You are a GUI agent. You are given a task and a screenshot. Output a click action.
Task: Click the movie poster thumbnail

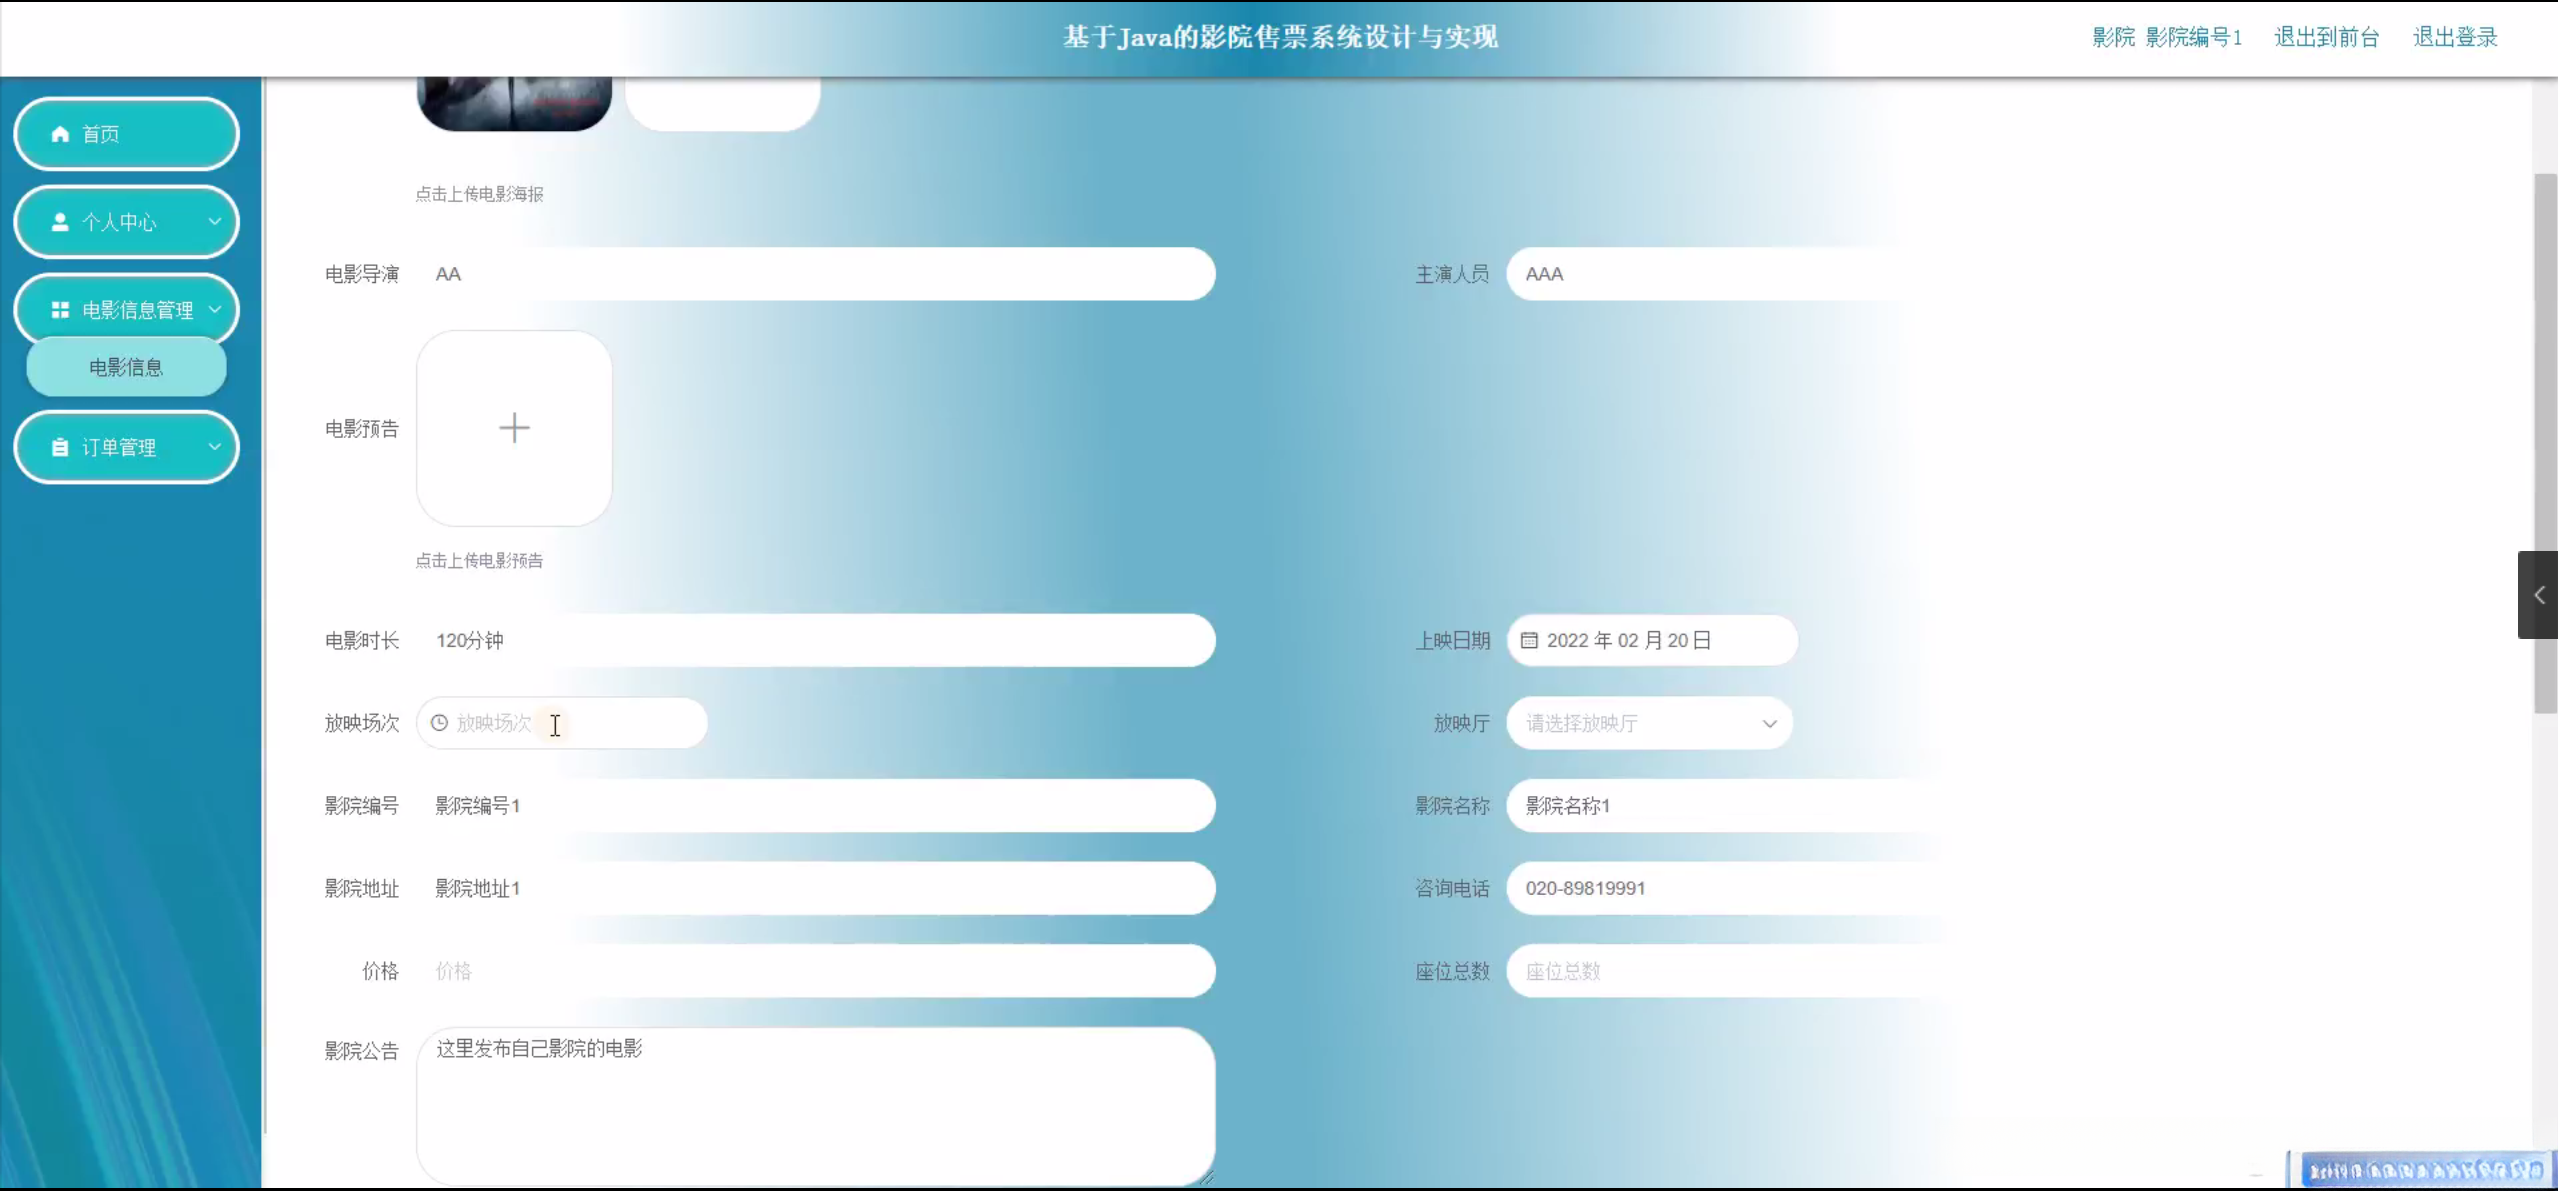tap(514, 103)
